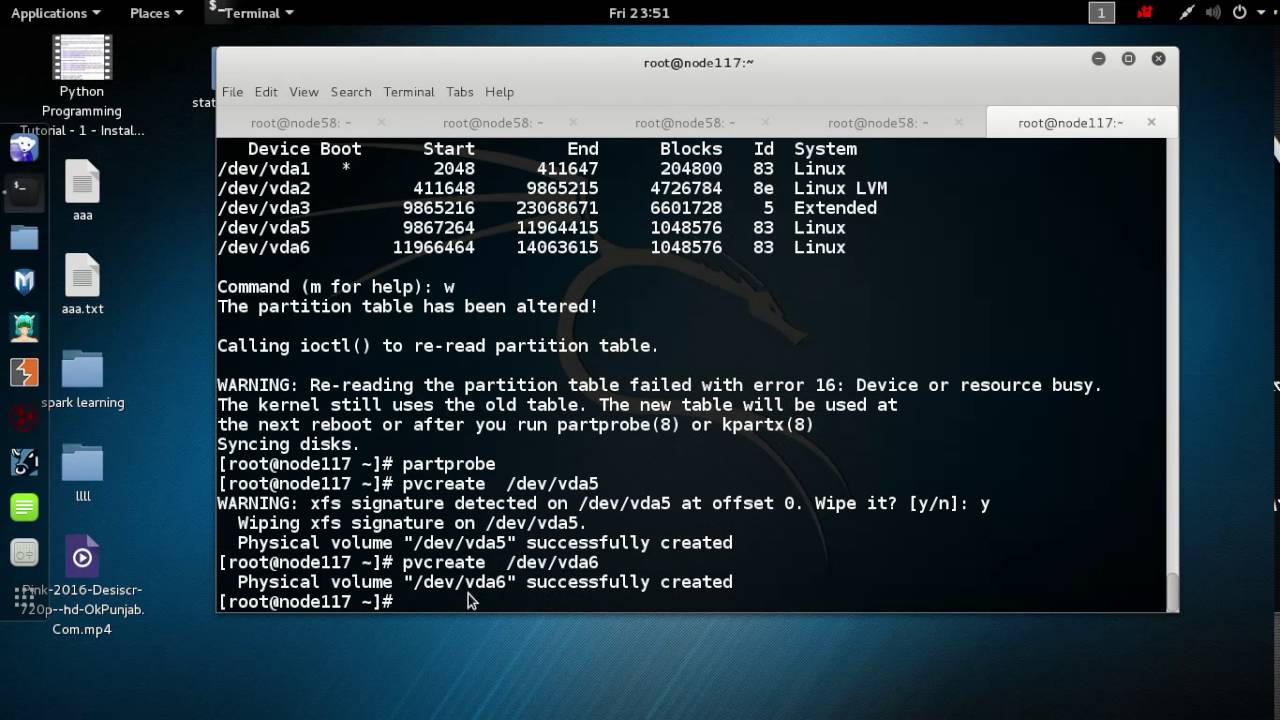Click 'The partition table has been altered!'
1280x720 pixels.
[x=407, y=306]
